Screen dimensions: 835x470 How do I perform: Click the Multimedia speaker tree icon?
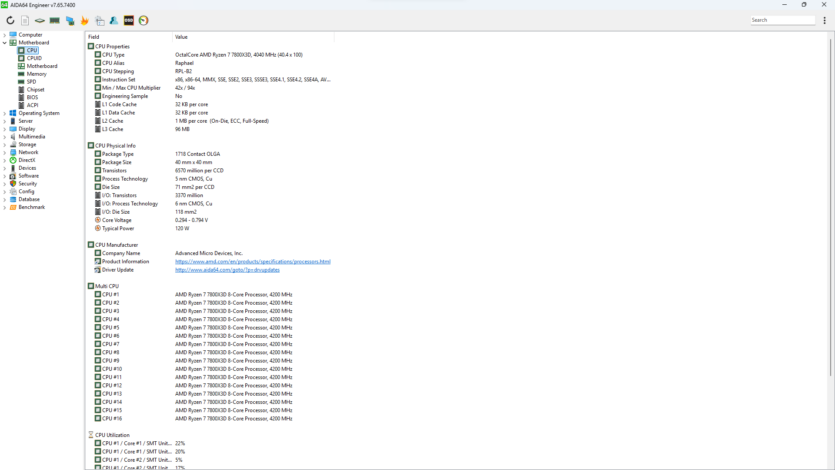[13, 136]
